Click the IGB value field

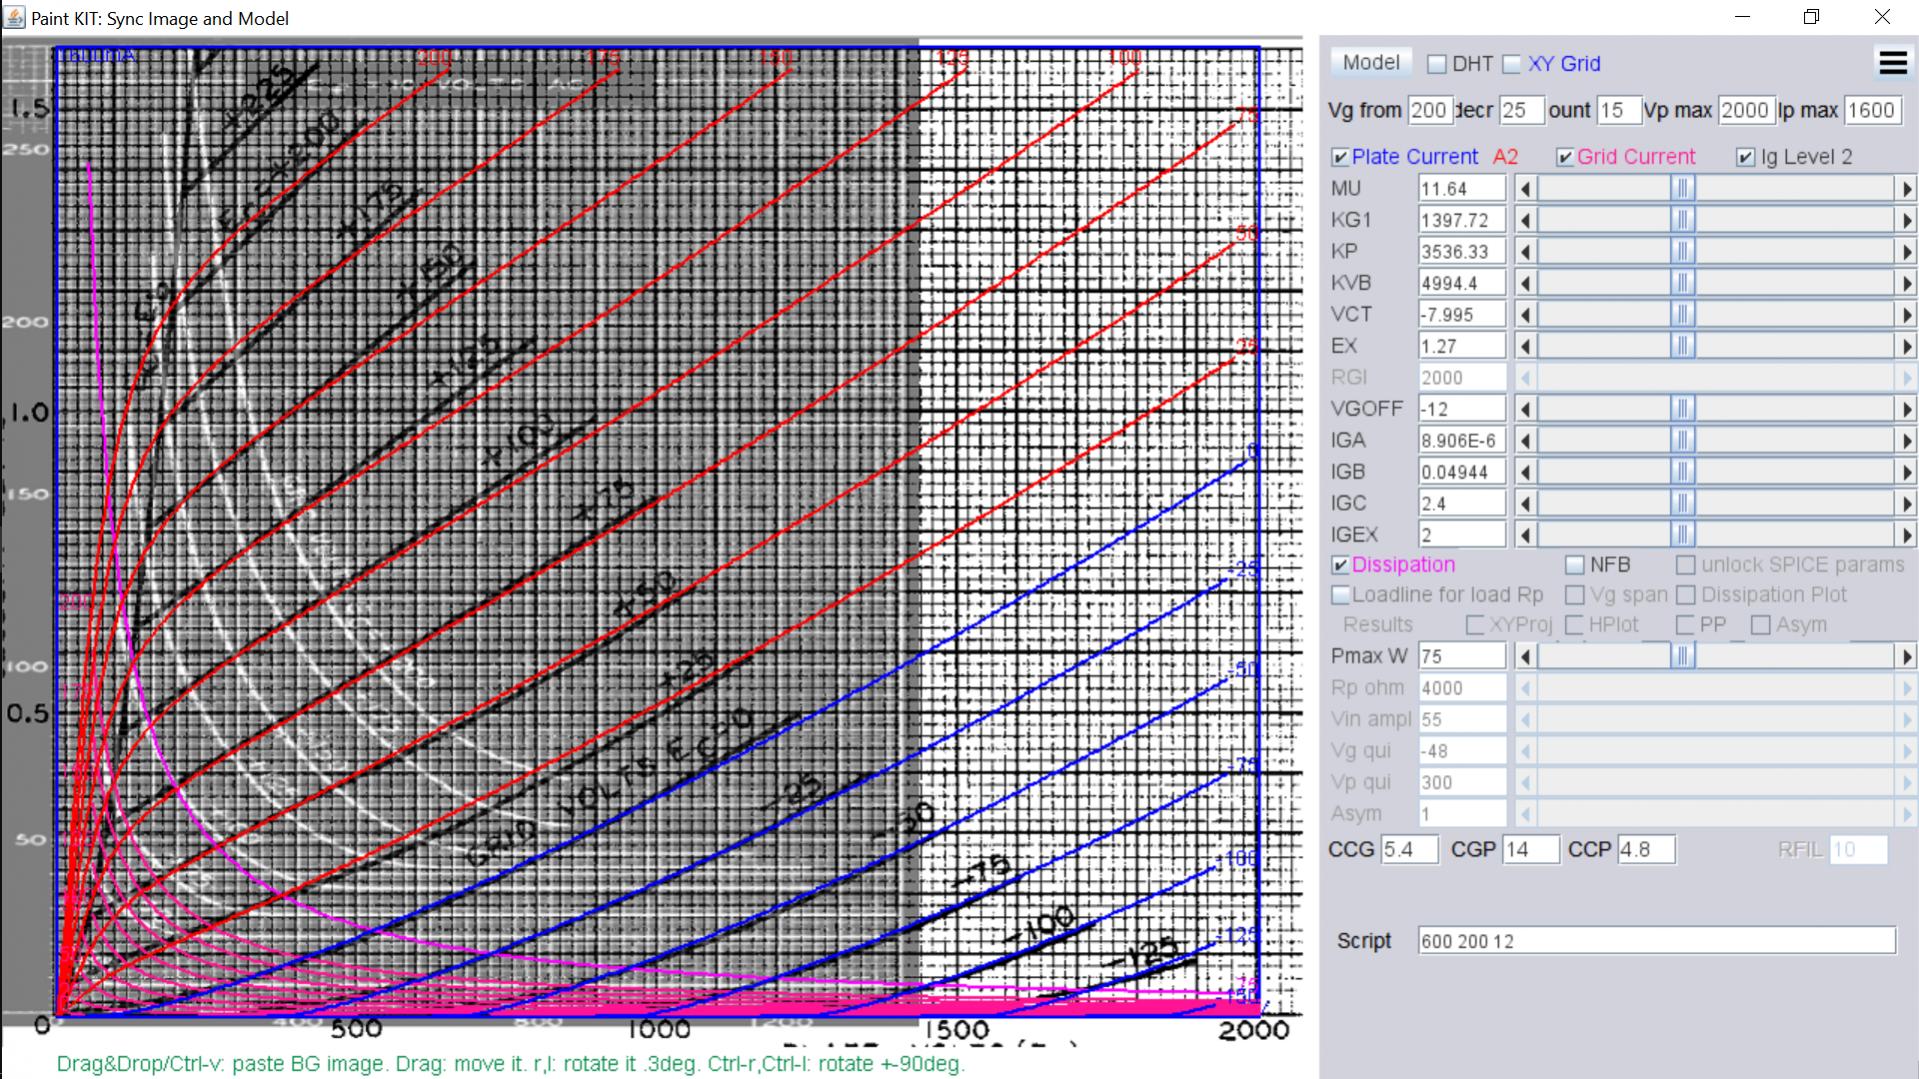(1461, 472)
